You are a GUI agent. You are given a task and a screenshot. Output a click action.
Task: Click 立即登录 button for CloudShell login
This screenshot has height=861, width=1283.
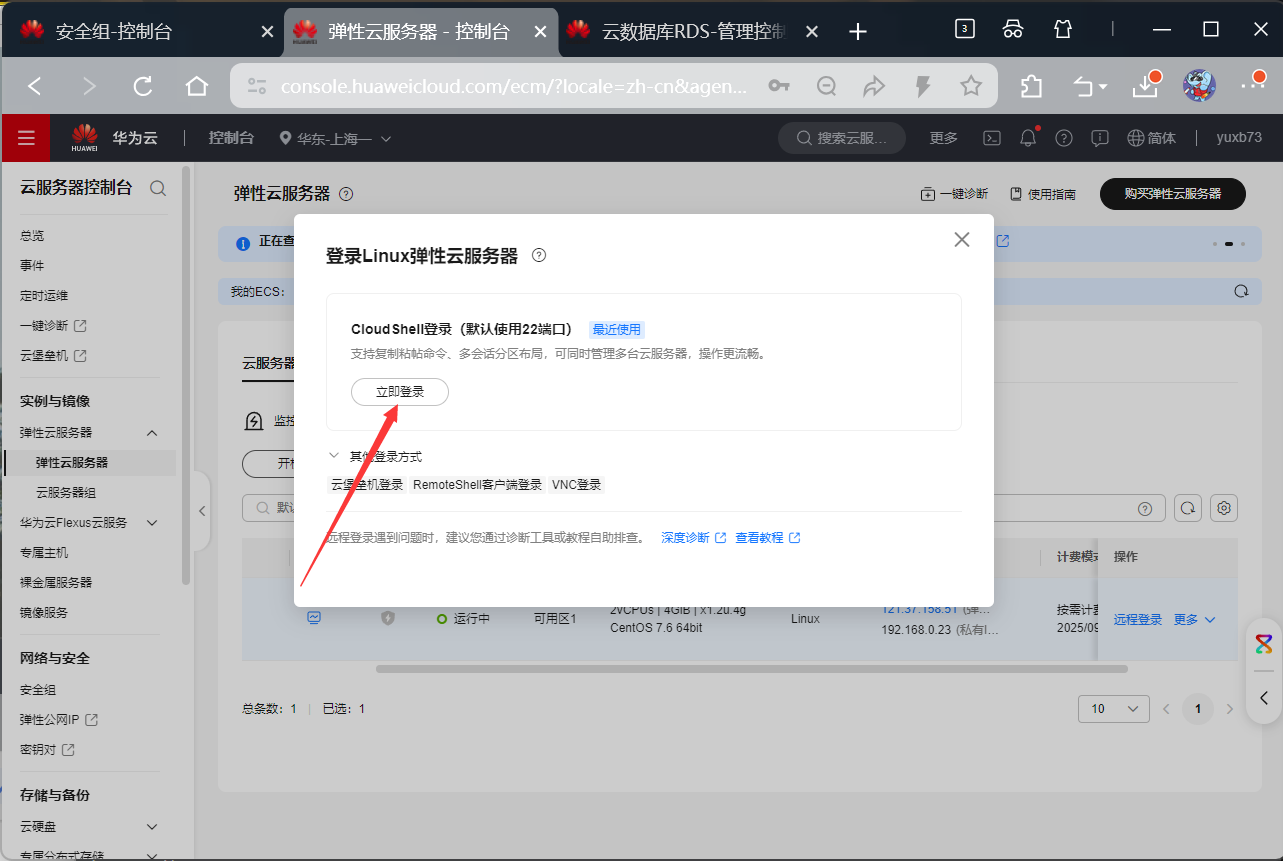pos(400,392)
